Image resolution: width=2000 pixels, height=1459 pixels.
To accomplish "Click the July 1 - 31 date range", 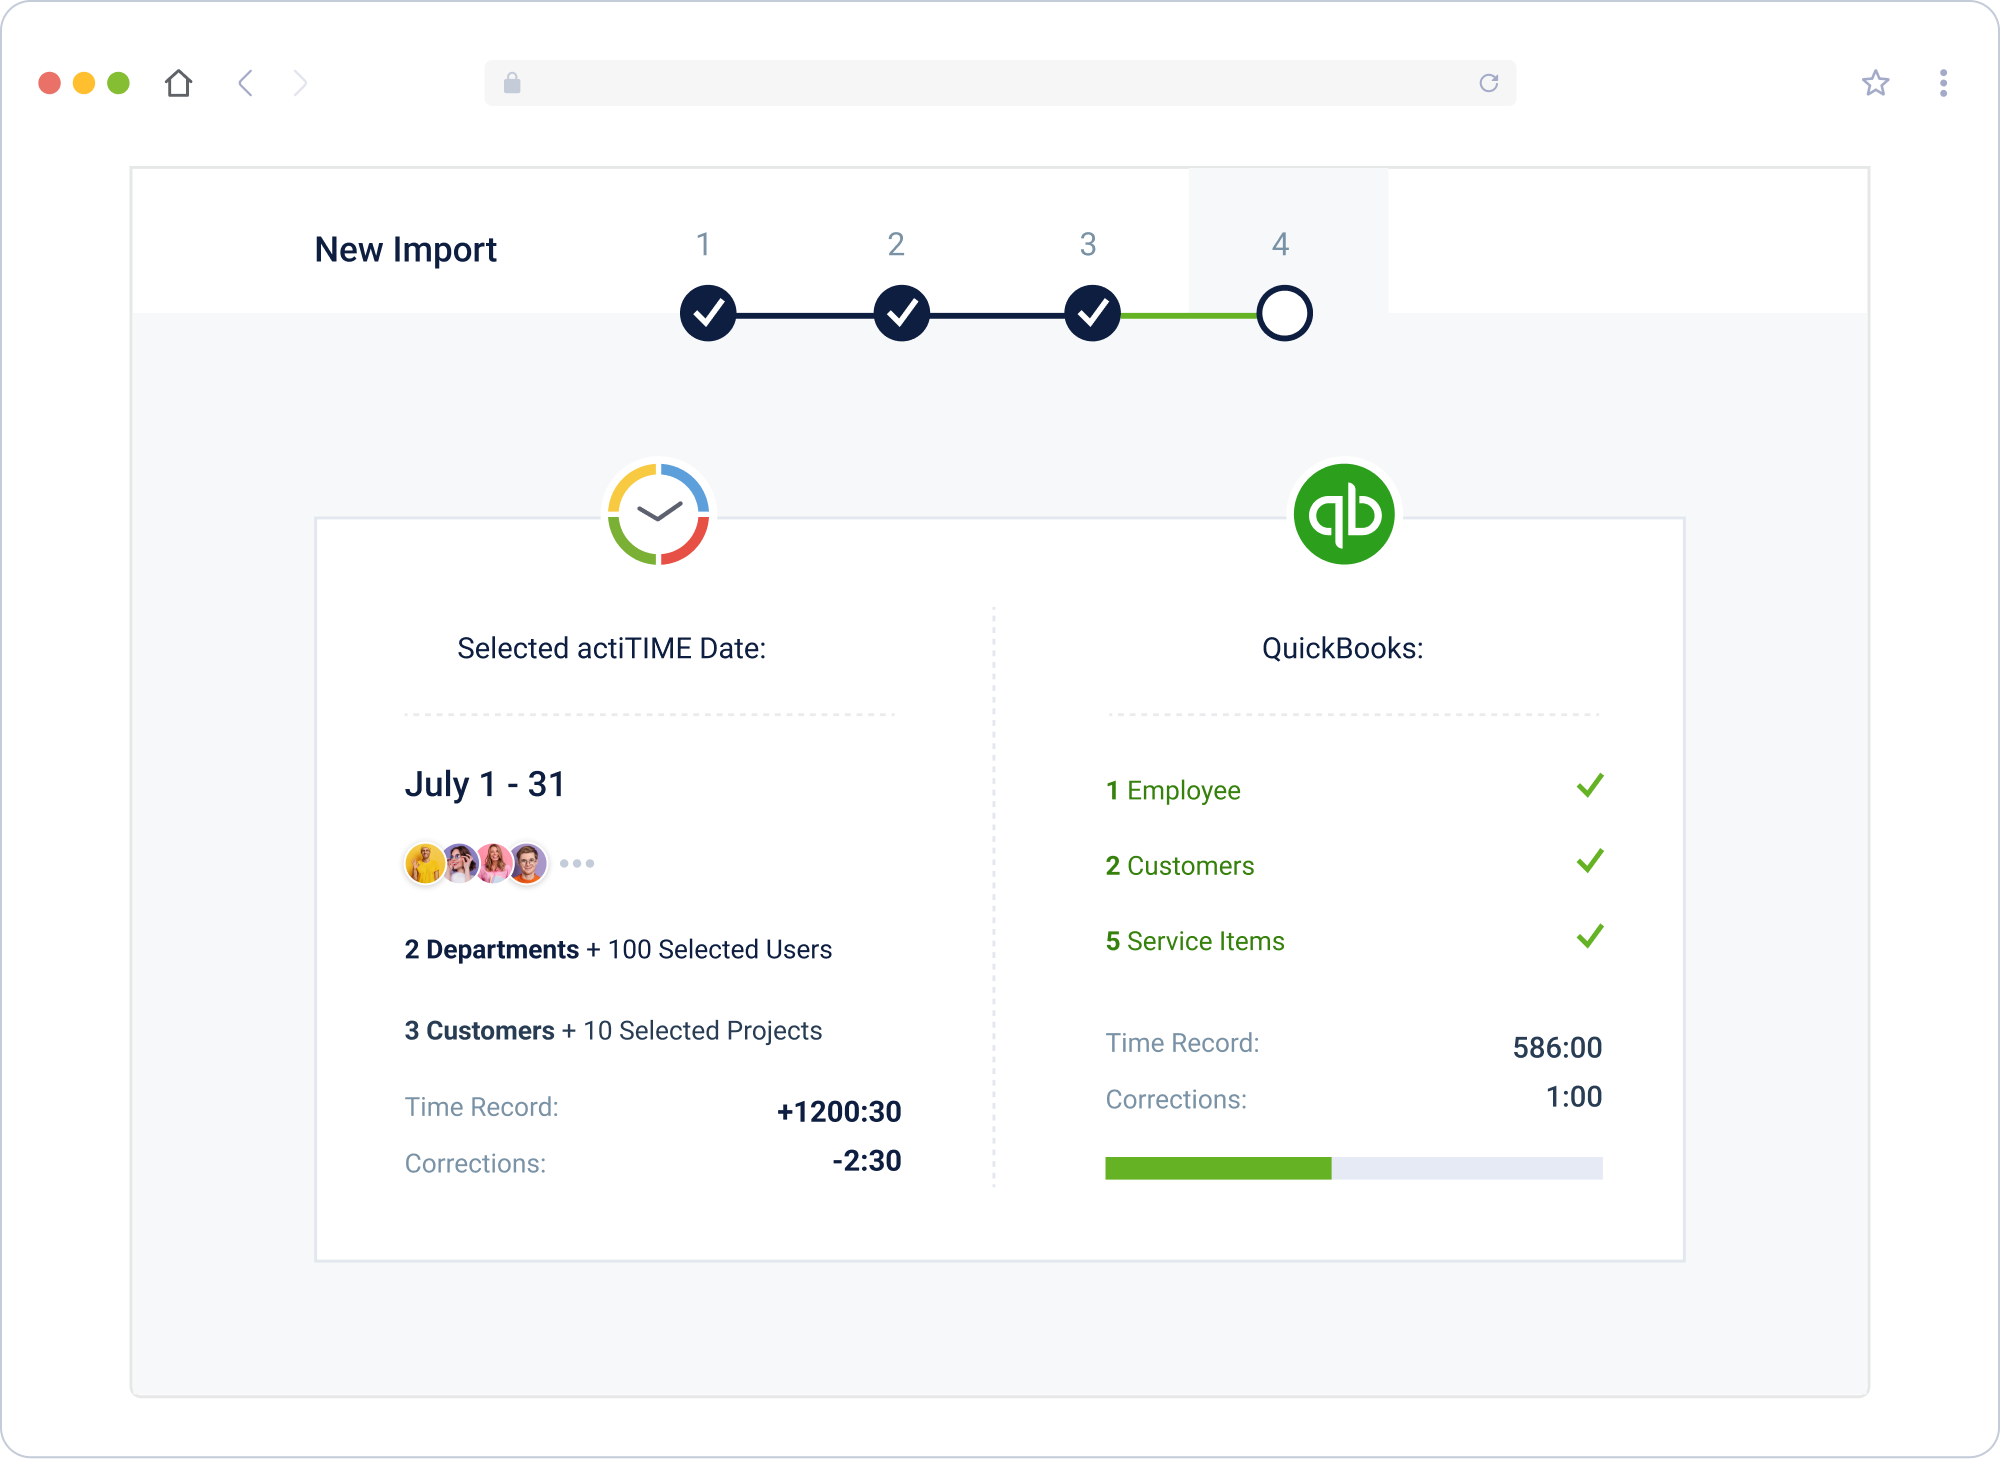I will tap(485, 784).
